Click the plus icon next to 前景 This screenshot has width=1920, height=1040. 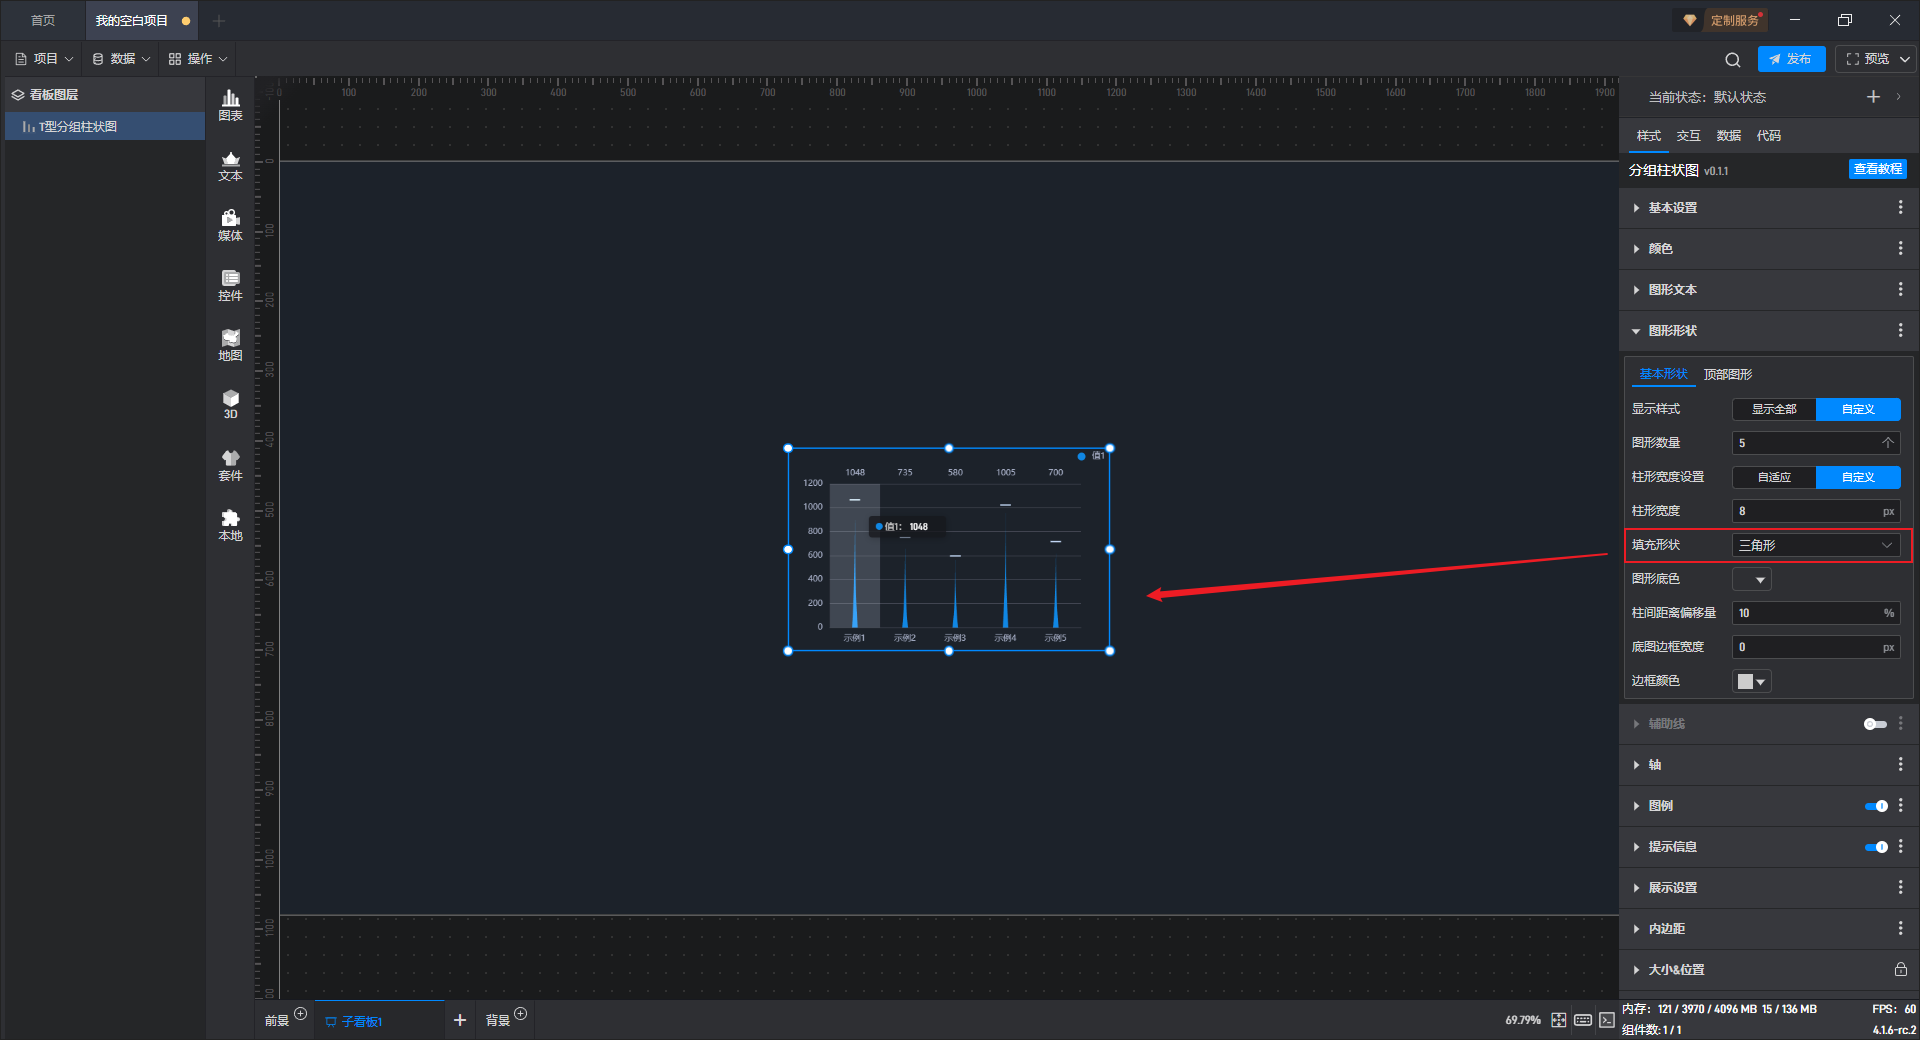coord(300,1014)
